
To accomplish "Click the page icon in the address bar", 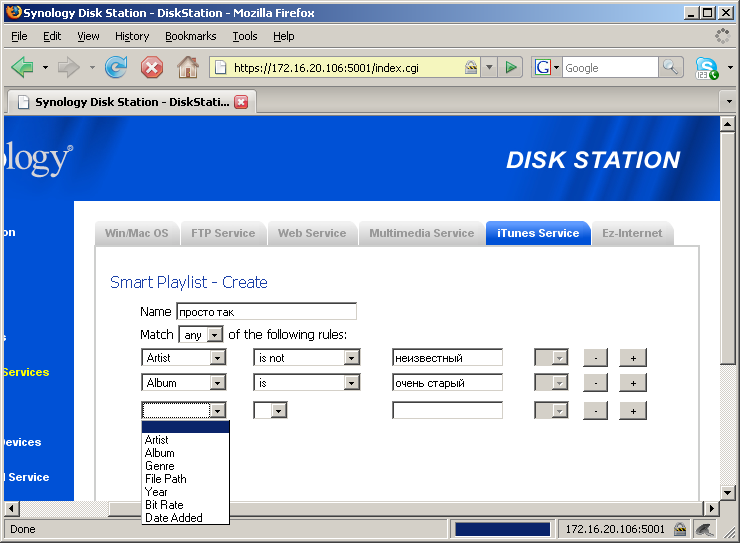I will pos(220,68).
